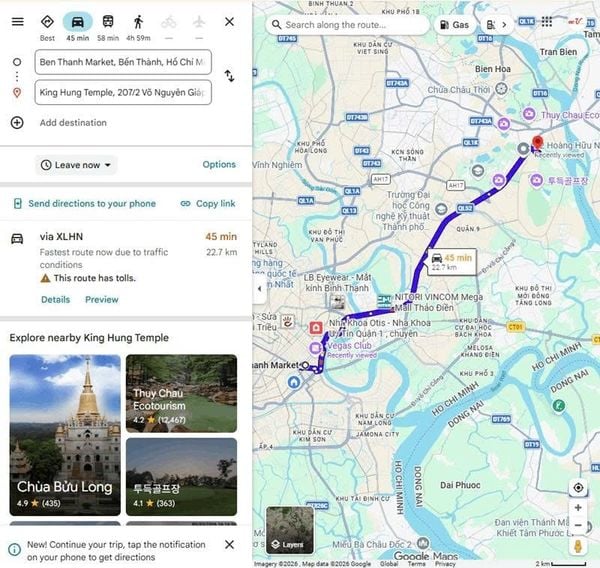Open route Preview
This screenshot has height=568, width=600.
pos(102,299)
